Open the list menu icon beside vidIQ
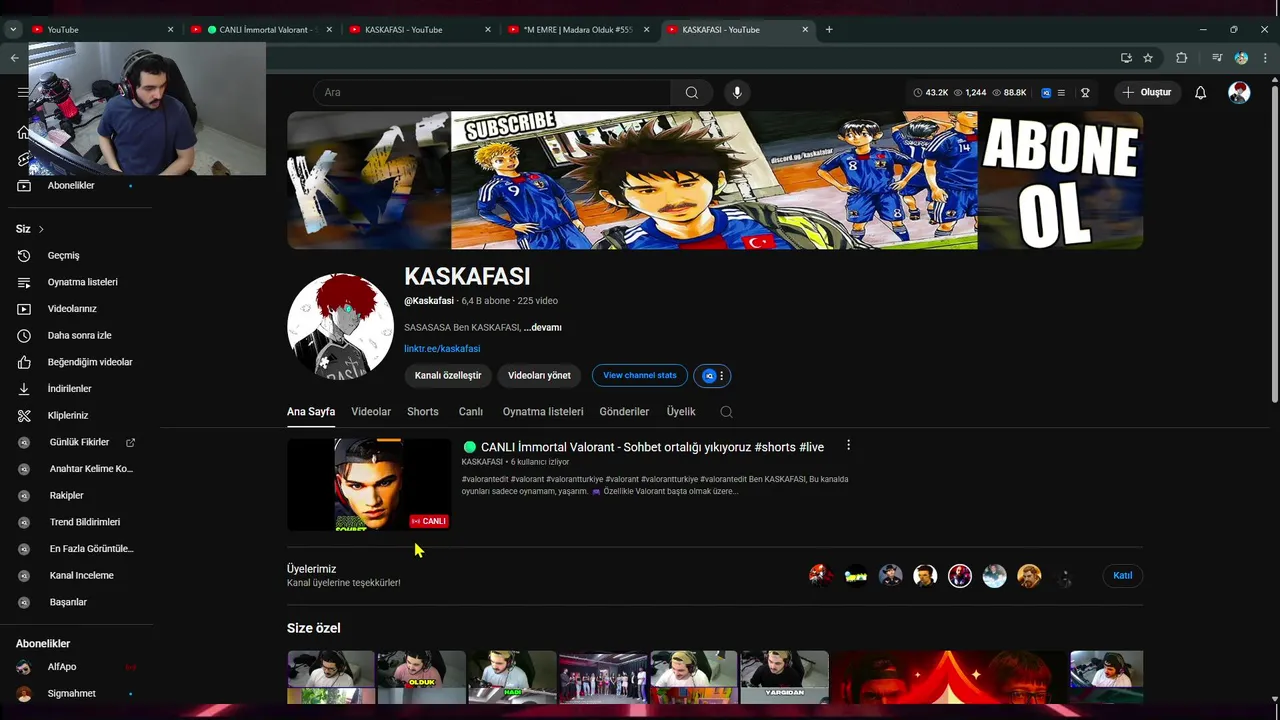The width and height of the screenshot is (1280, 720). coord(1061,92)
